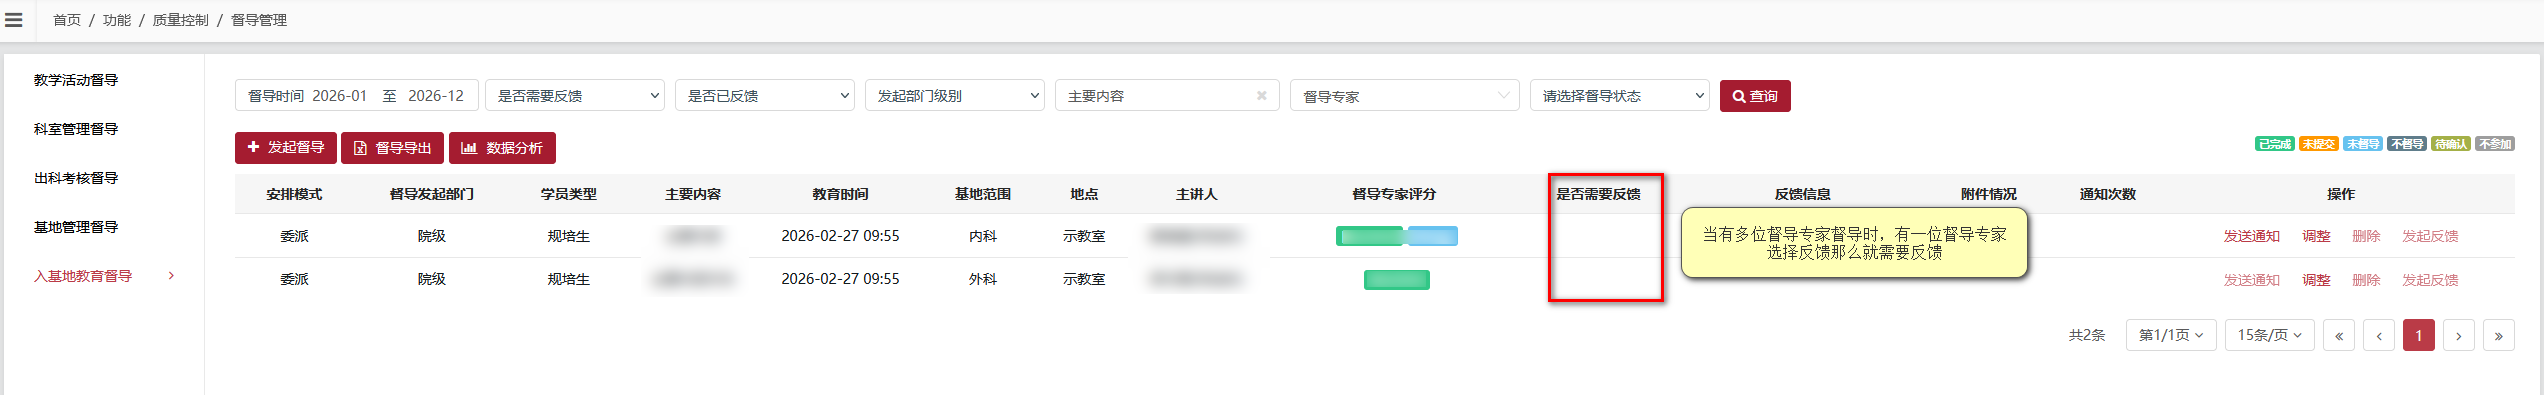This screenshot has height=395, width=2544.
Task: Clear the 主要内容 field with the x icon
Action: pyautogui.click(x=1262, y=96)
